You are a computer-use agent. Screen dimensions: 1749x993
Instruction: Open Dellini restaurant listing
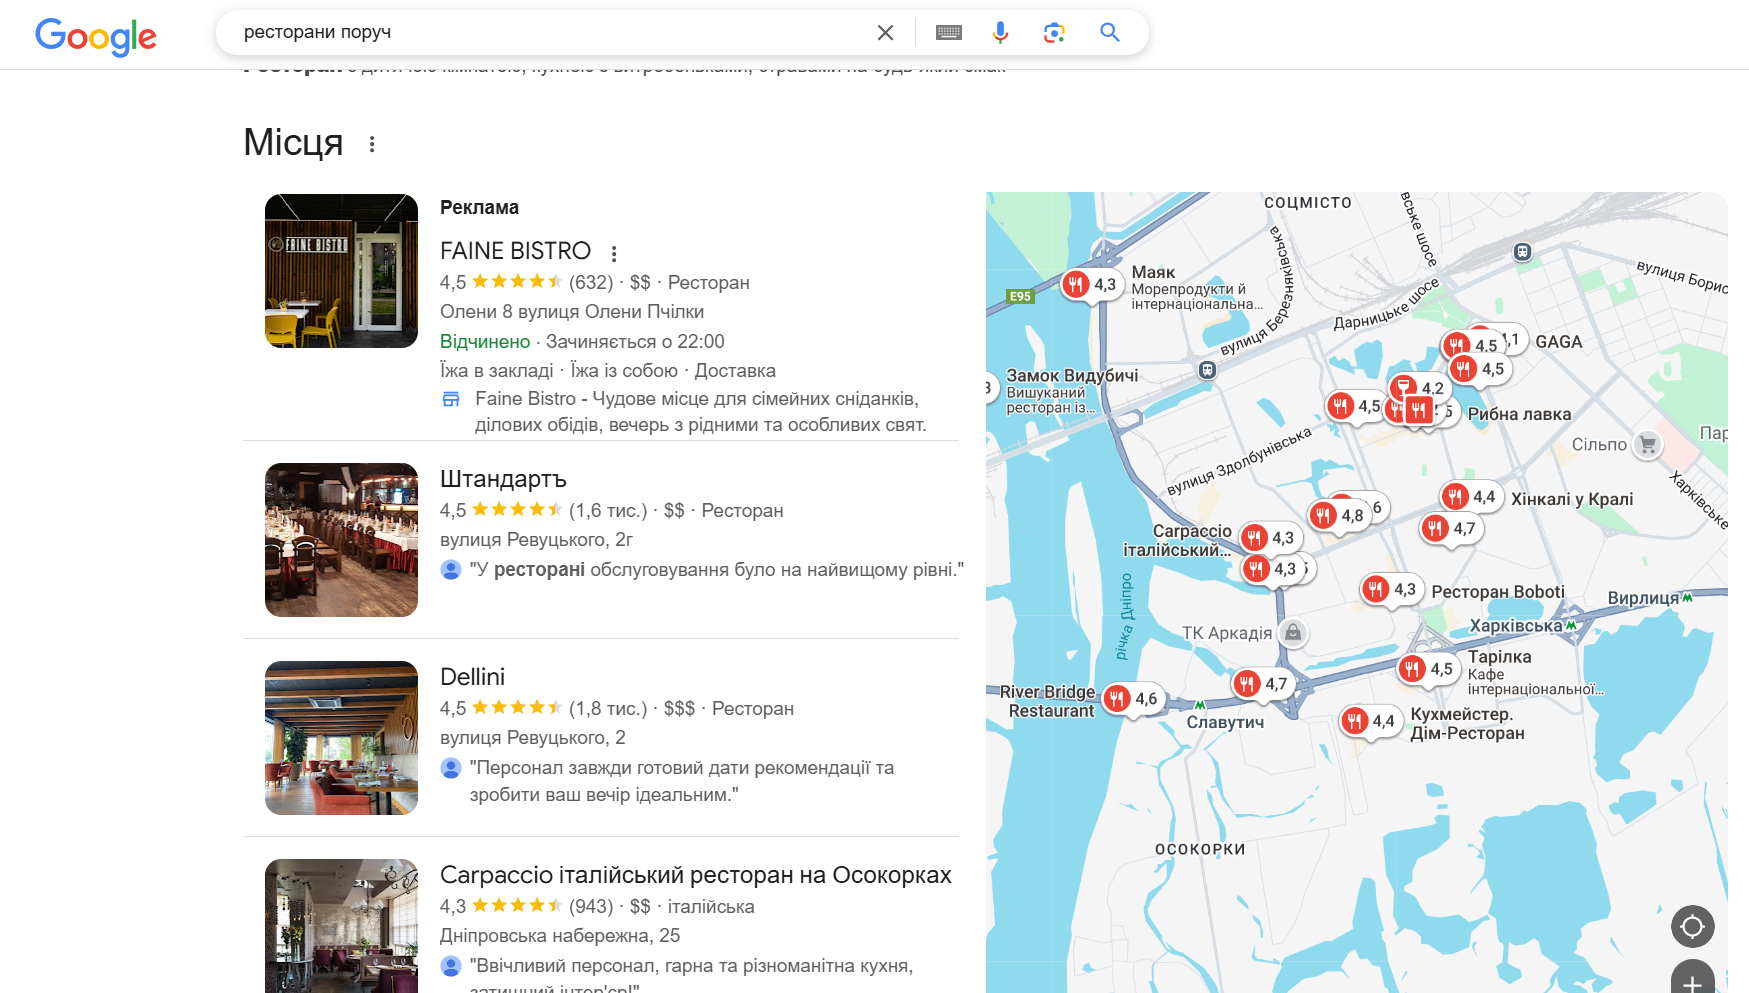(x=472, y=677)
